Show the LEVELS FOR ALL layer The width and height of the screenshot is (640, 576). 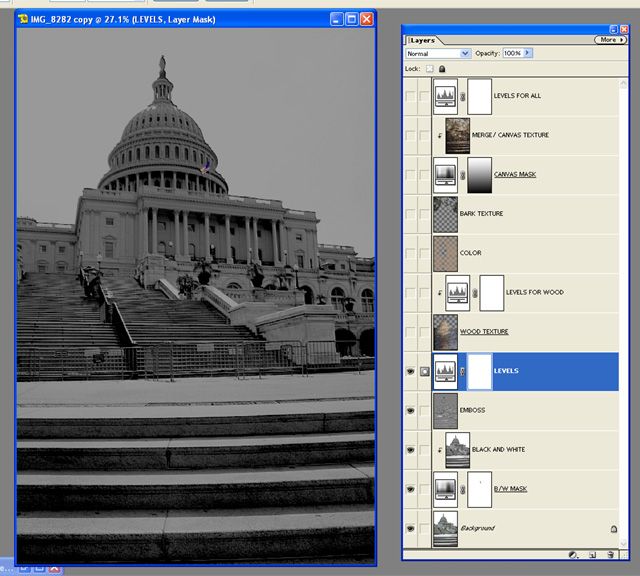(410, 96)
